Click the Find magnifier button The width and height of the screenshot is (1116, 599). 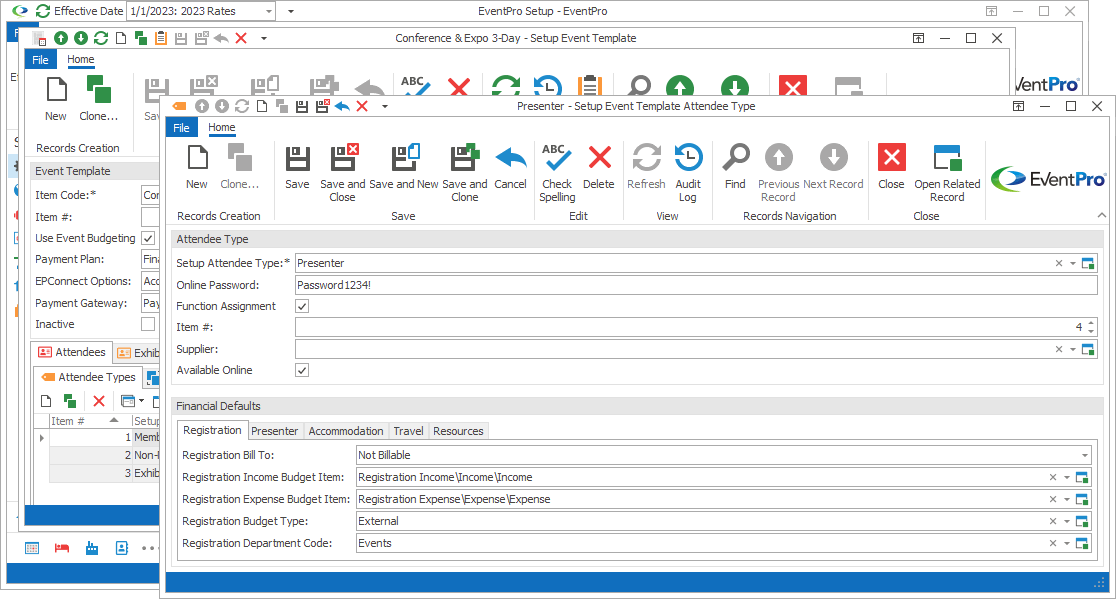[x=735, y=168]
